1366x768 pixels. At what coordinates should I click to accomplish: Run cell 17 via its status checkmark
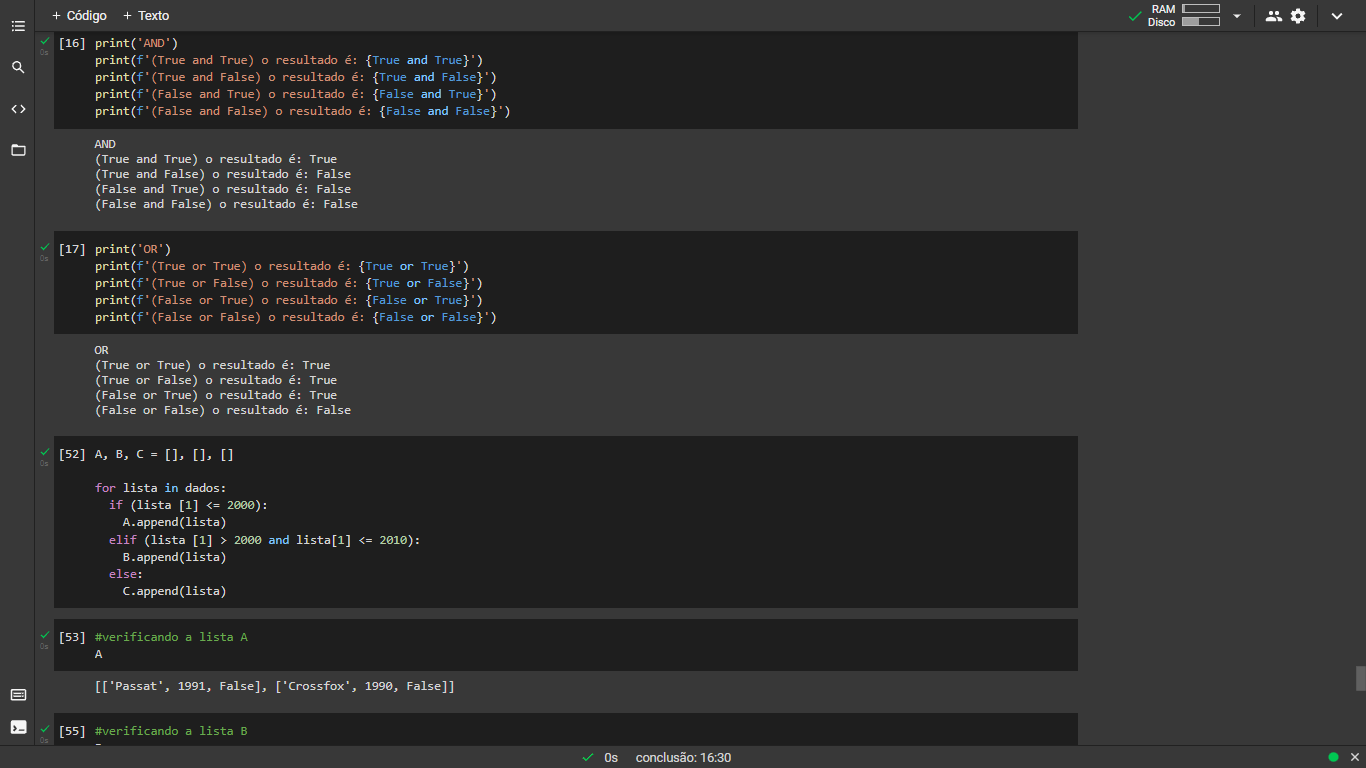pyautogui.click(x=44, y=247)
